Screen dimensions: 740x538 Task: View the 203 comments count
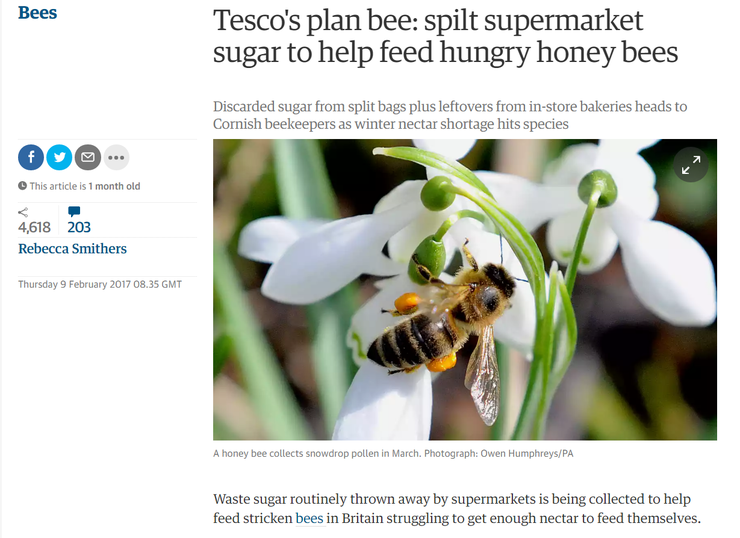pyautogui.click(x=79, y=227)
